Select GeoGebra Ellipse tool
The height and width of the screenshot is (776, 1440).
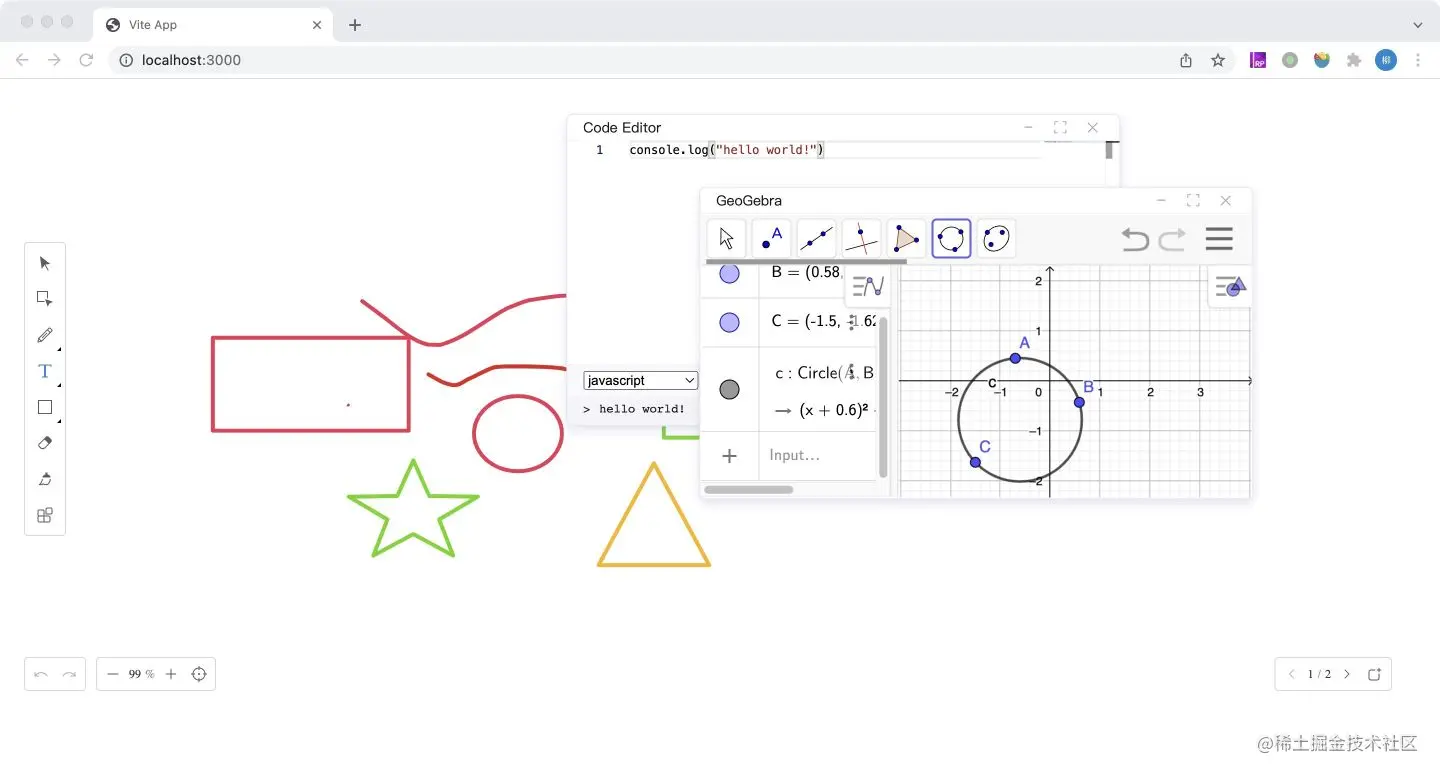[x=996, y=239]
